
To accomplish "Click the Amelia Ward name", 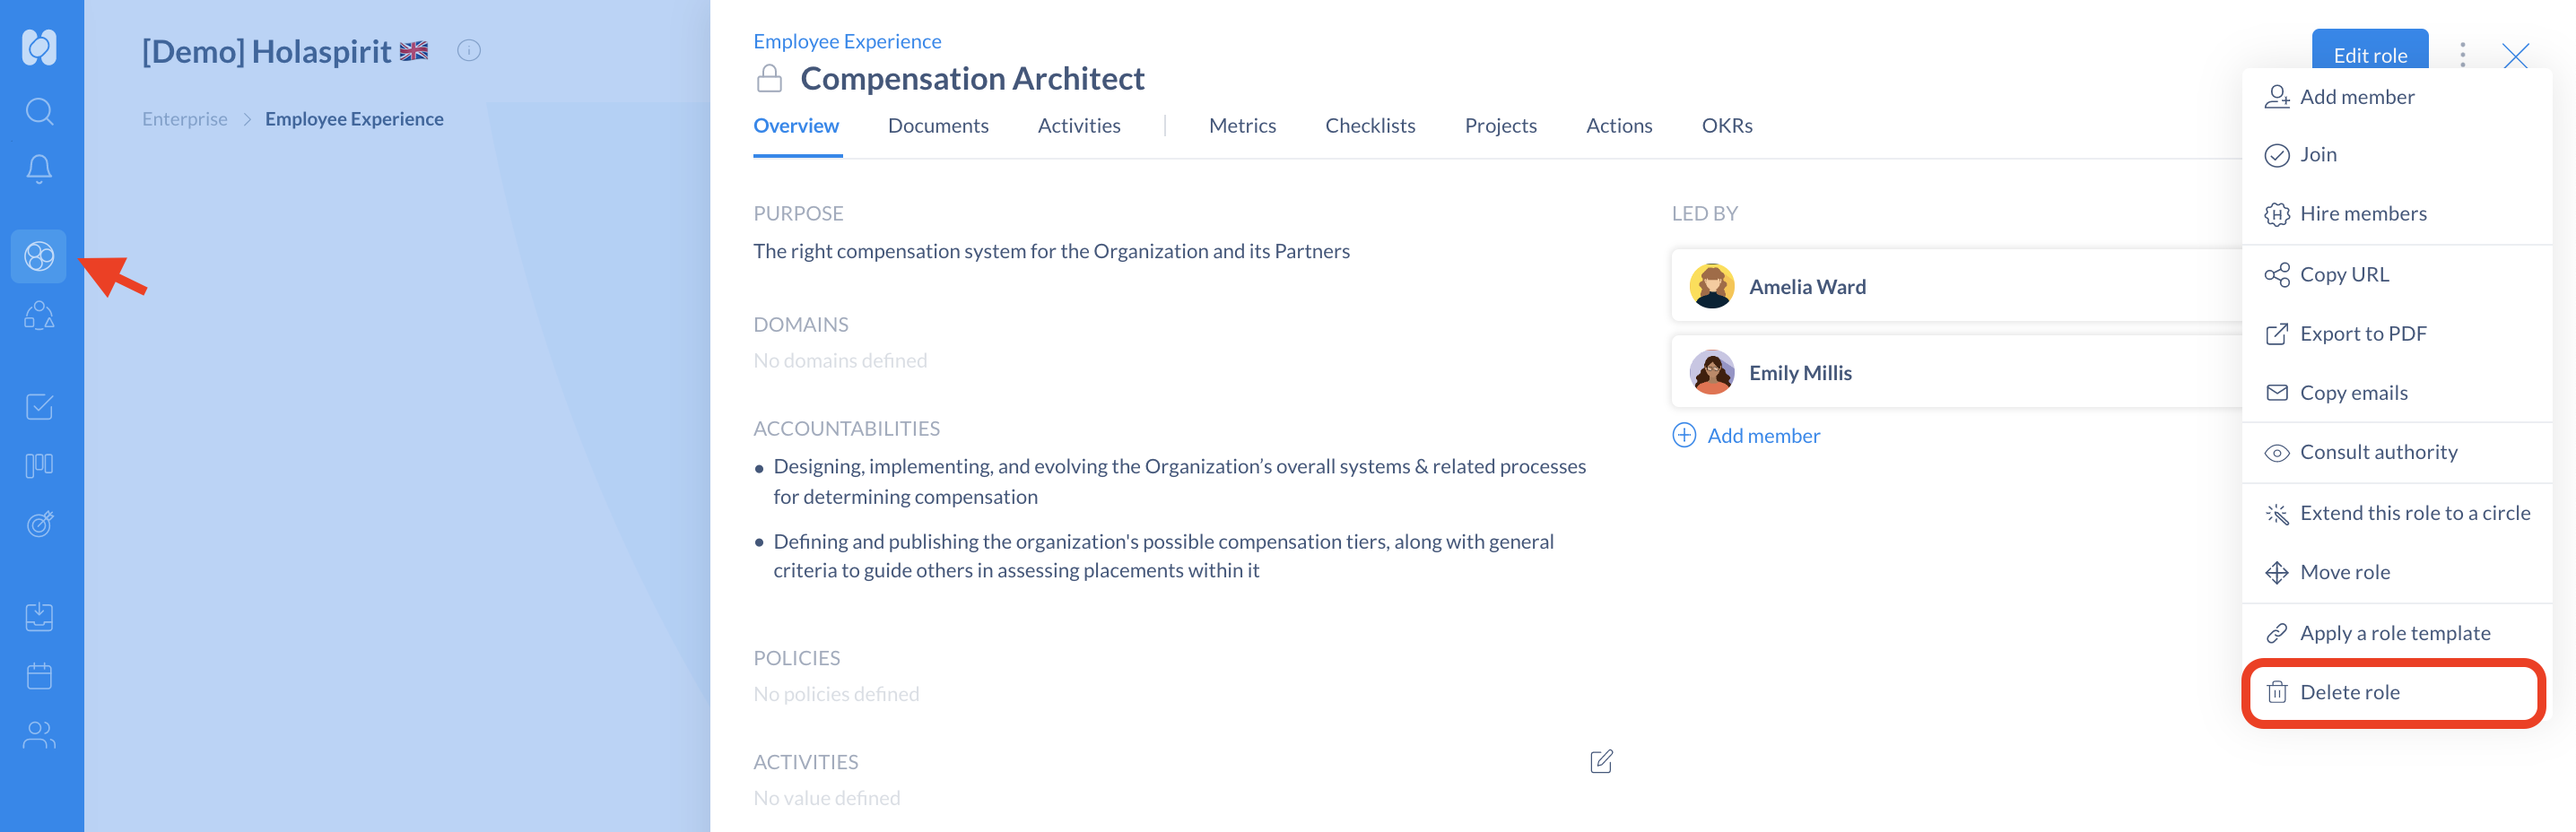I will (1807, 287).
